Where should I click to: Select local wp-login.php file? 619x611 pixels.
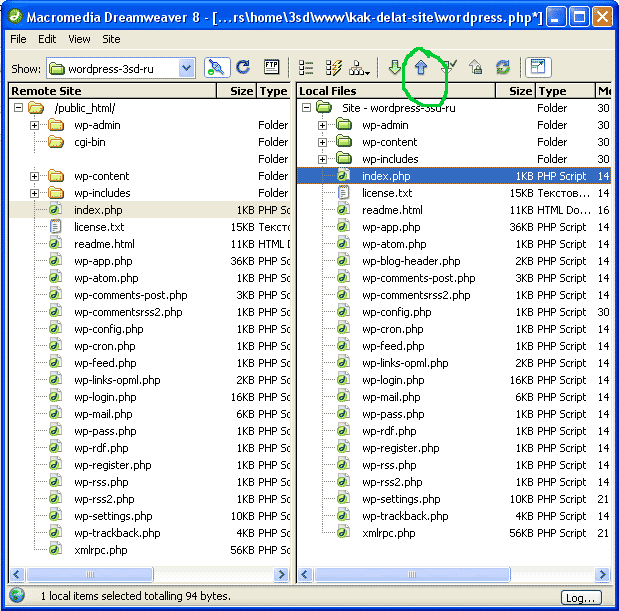click(393, 380)
